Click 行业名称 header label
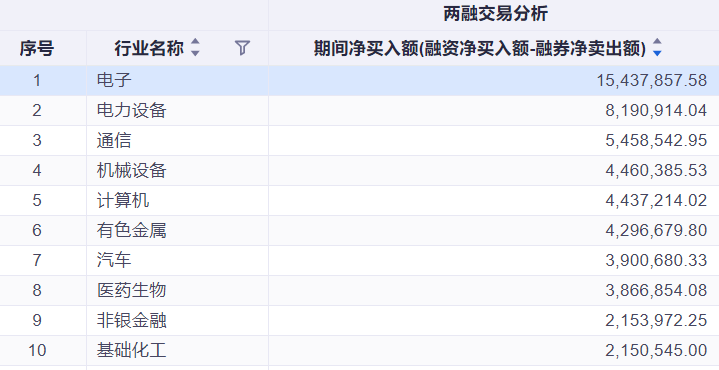Image resolution: width=719 pixels, height=370 pixels. coord(149,48)
